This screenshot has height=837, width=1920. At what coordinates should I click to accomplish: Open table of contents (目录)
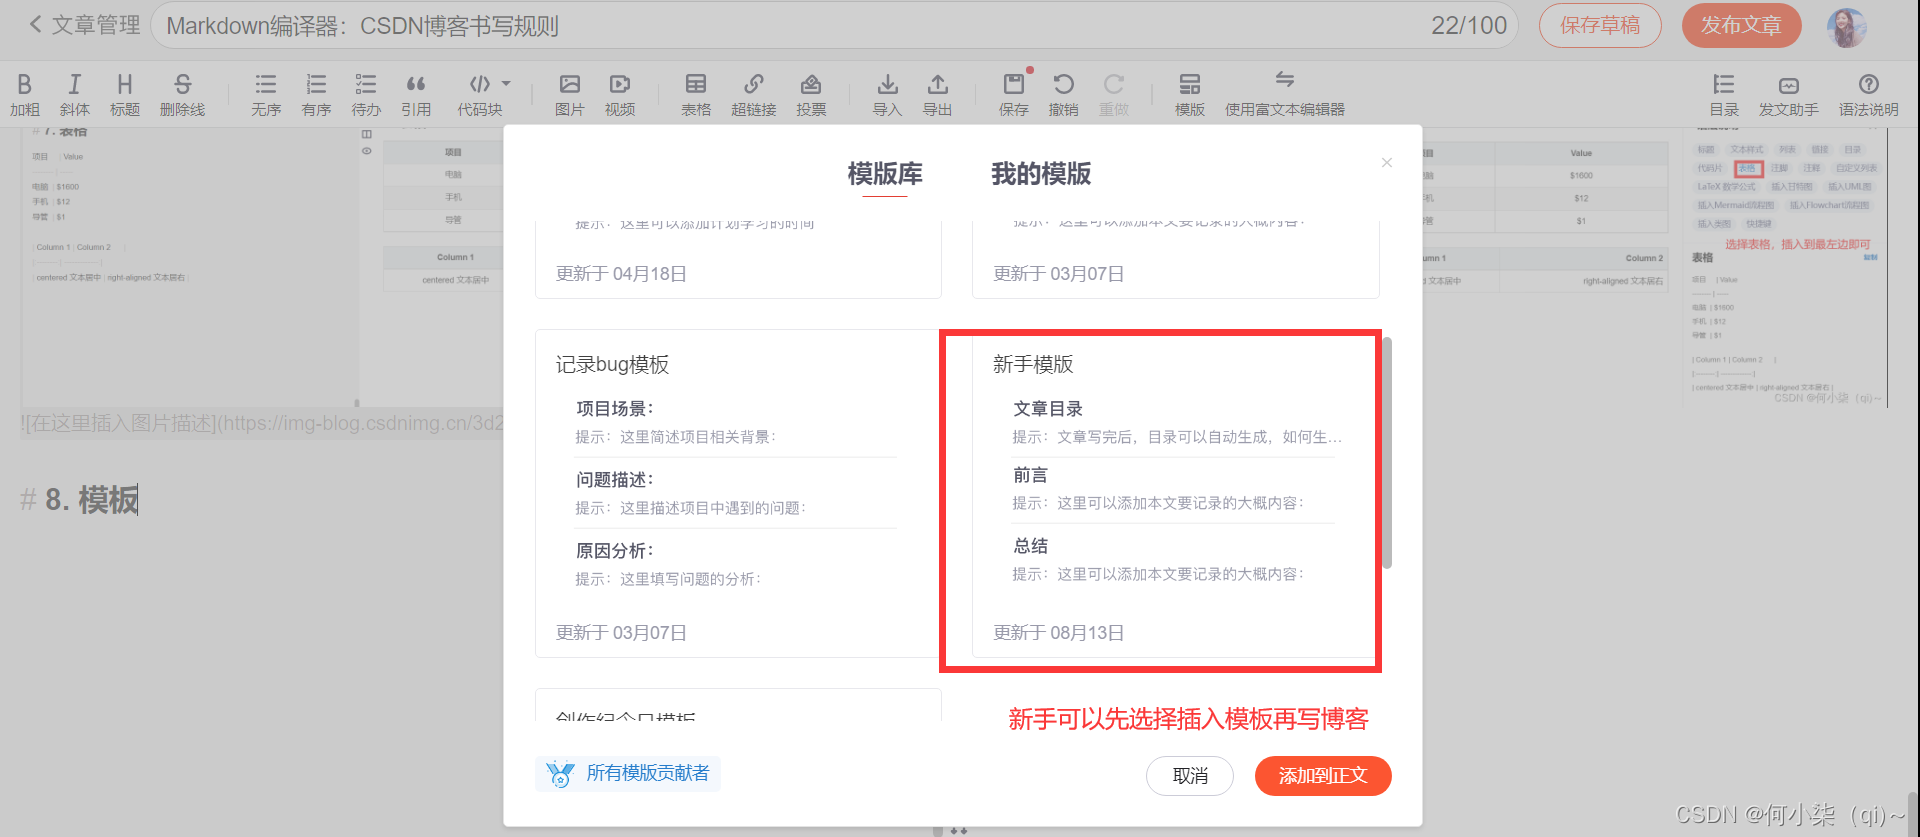coord(1724,95)
